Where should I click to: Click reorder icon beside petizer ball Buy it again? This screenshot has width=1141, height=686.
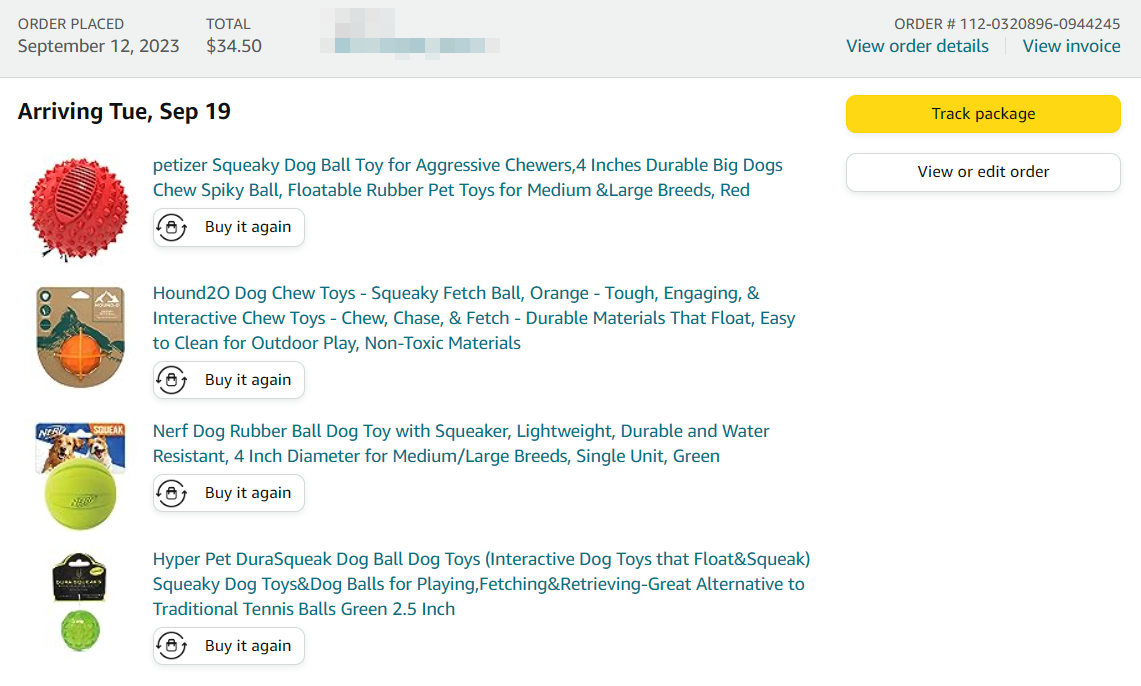pos(172,228)
